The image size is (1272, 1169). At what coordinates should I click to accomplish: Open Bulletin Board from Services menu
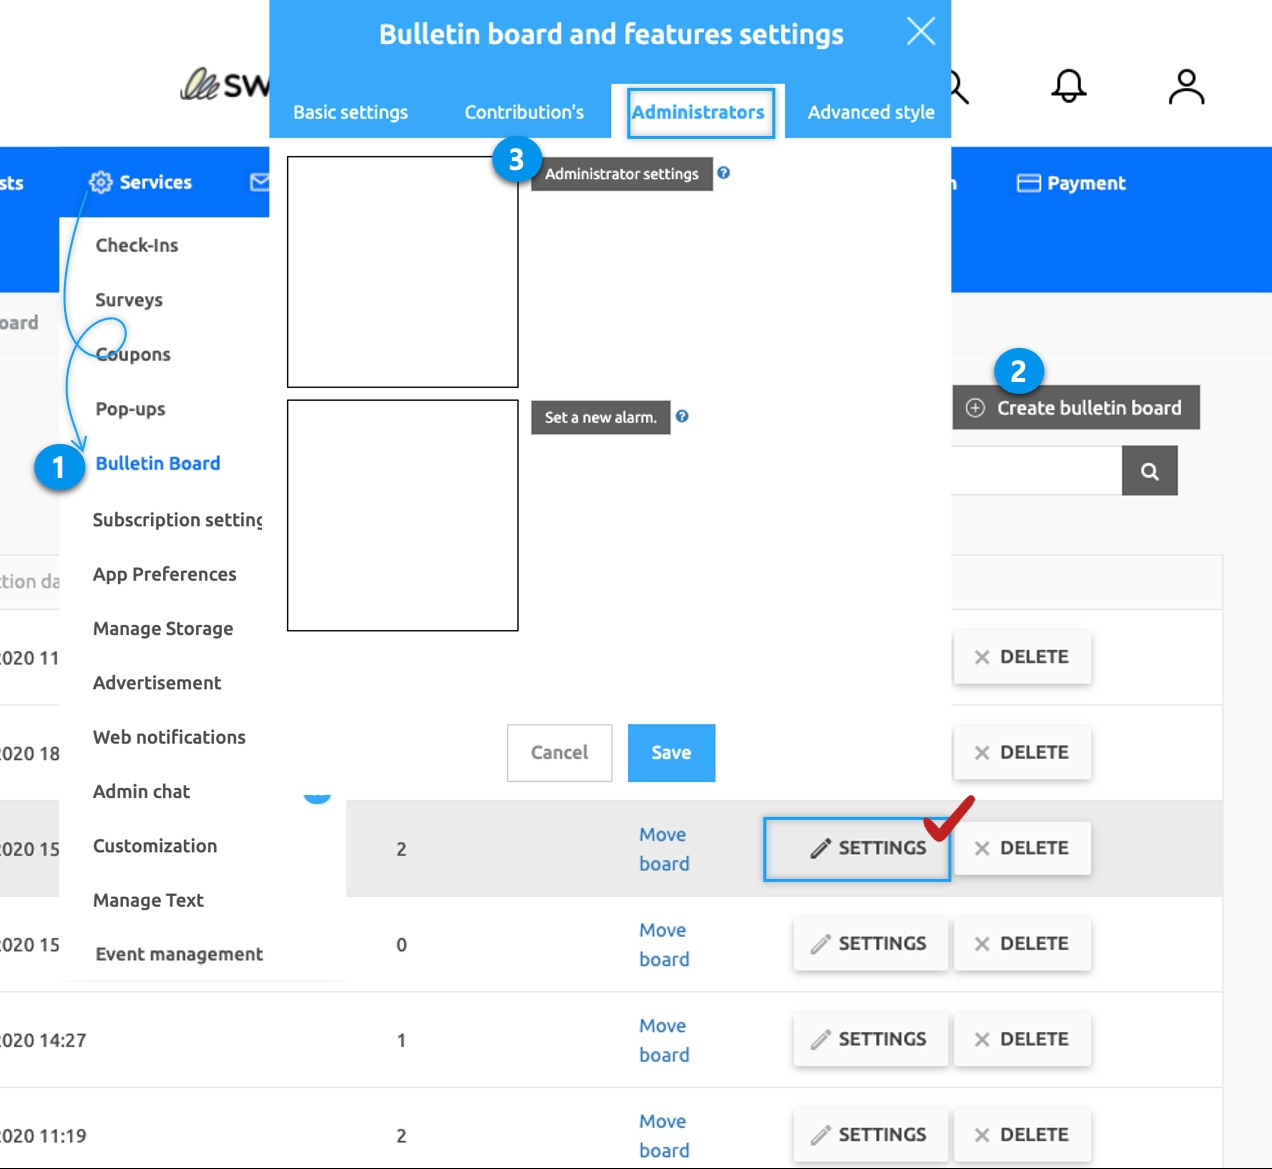(158, 463)
